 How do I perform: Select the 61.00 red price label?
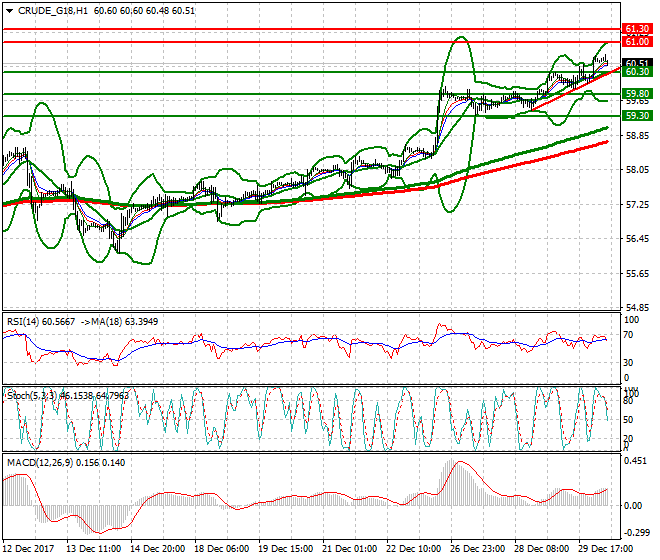[x=637, y=42]
